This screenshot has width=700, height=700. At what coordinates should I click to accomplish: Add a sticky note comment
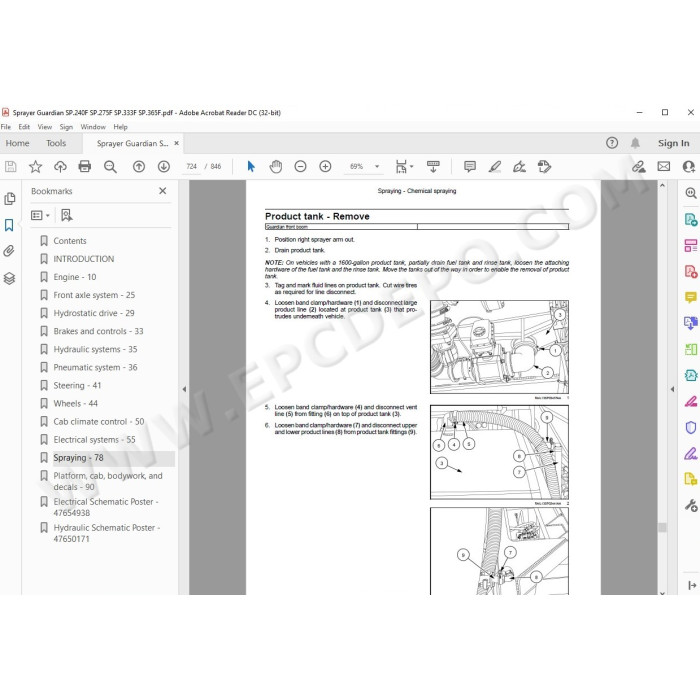point(470,167)
